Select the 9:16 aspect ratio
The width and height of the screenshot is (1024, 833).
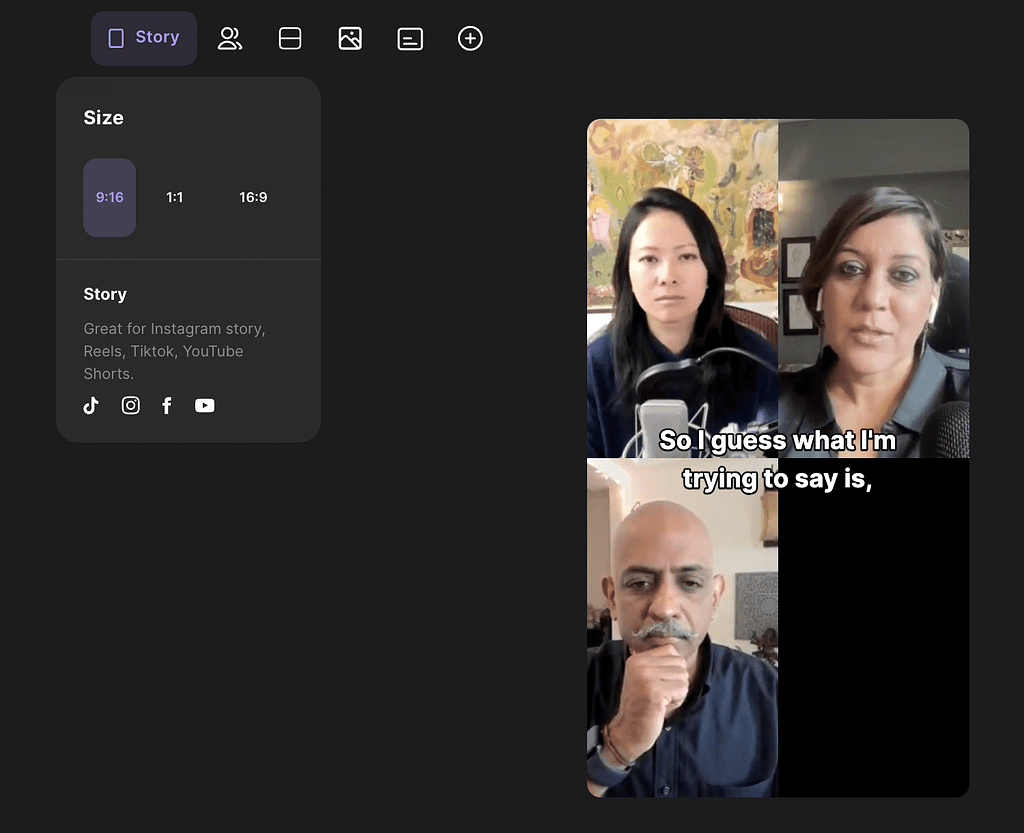tap(110, 198)
